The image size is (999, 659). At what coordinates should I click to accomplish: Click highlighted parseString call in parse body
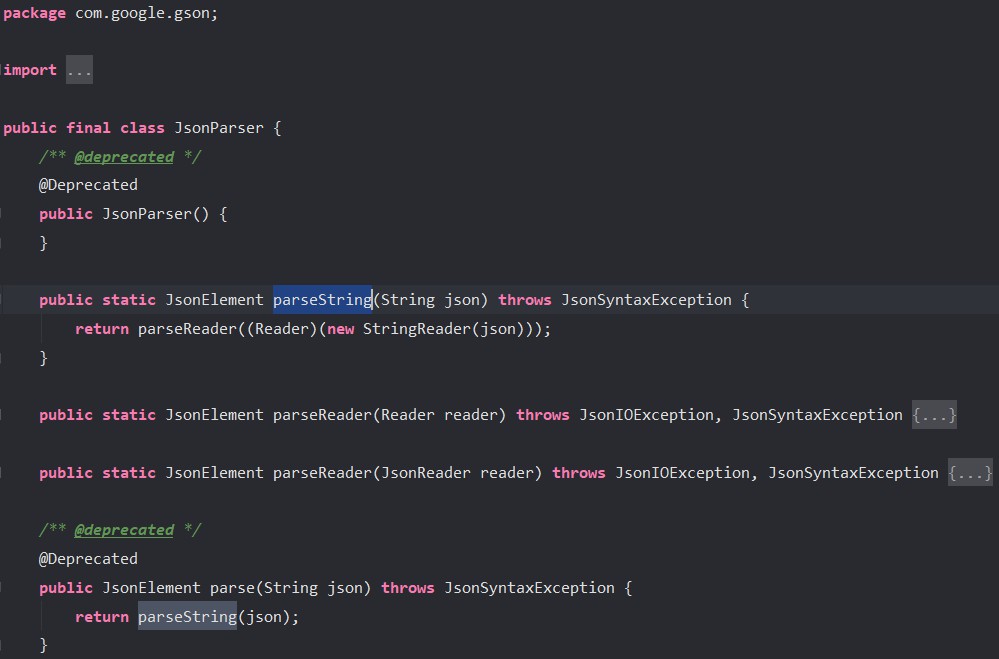pos(187,617)
